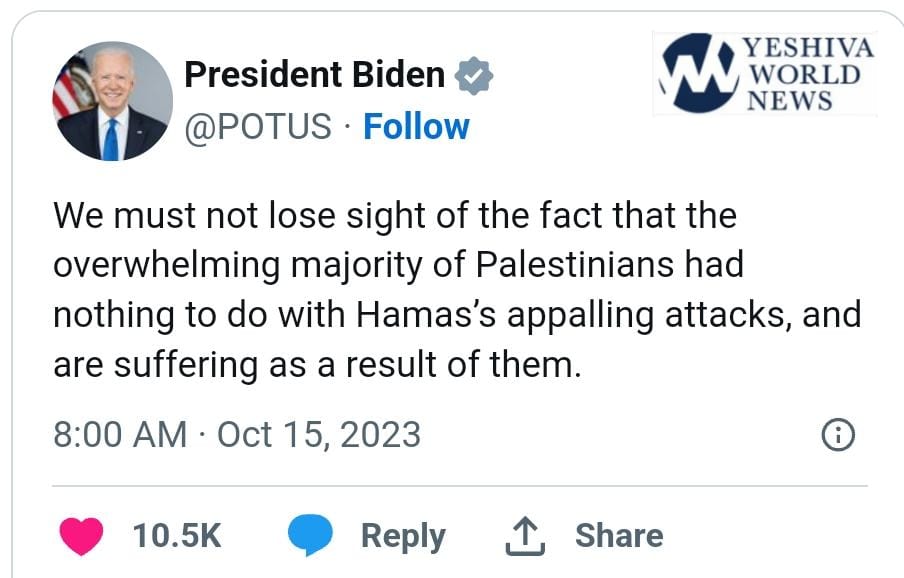The height and width of the screenshot is (578, 904).
Task: Click the 10.5K likes count
Action: tap(177, 536)
